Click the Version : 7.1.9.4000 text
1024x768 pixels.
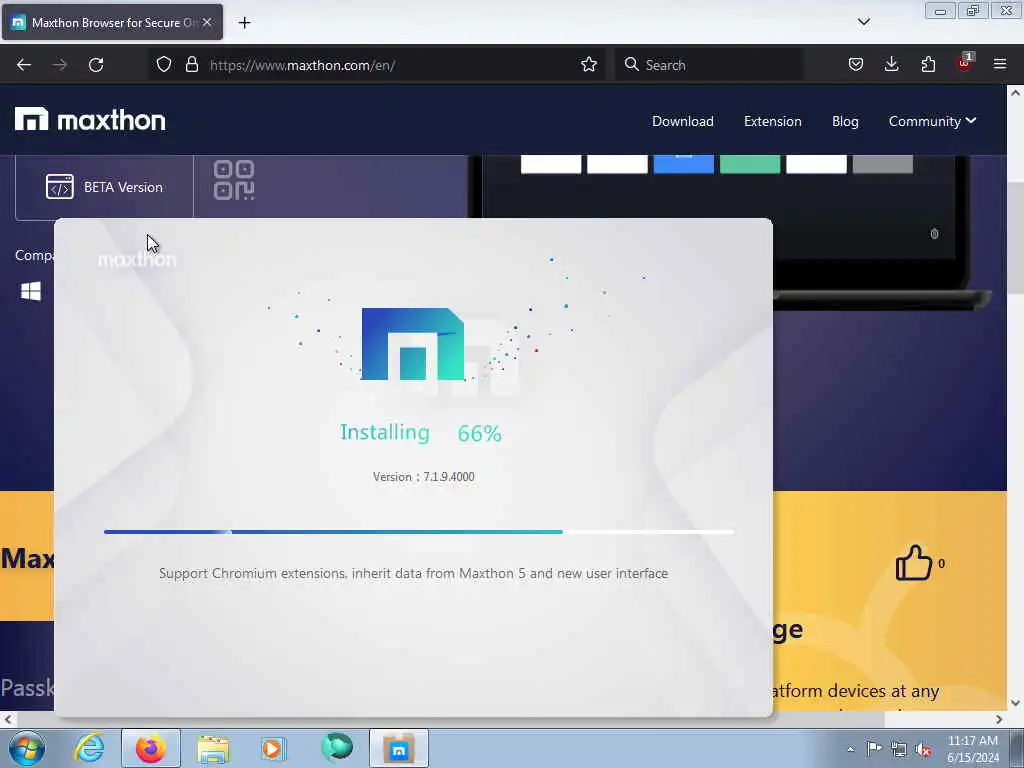423,477
